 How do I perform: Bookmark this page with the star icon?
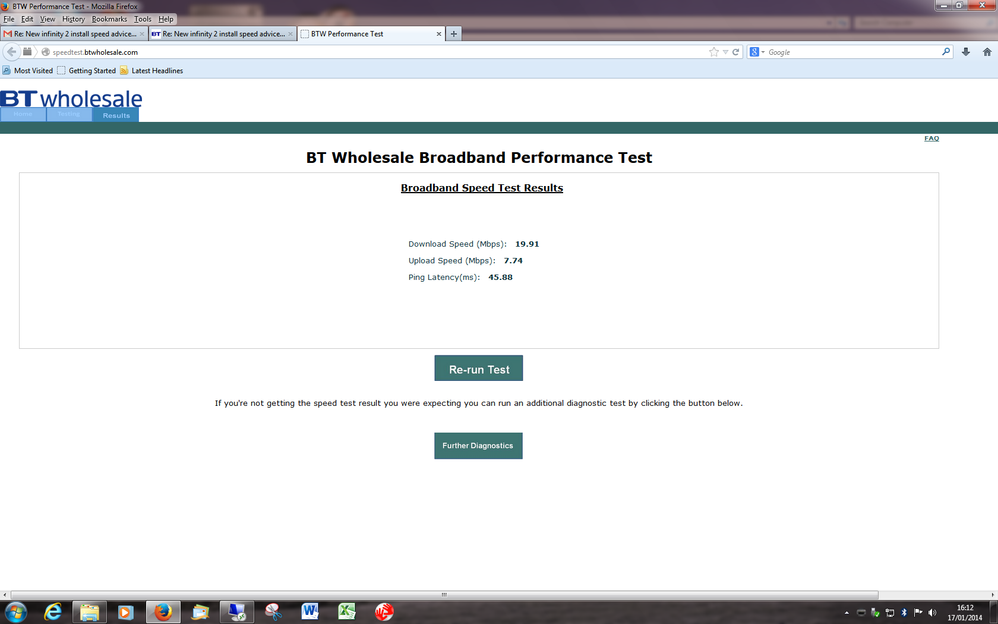pyautogui.click(x=713, y=52)
